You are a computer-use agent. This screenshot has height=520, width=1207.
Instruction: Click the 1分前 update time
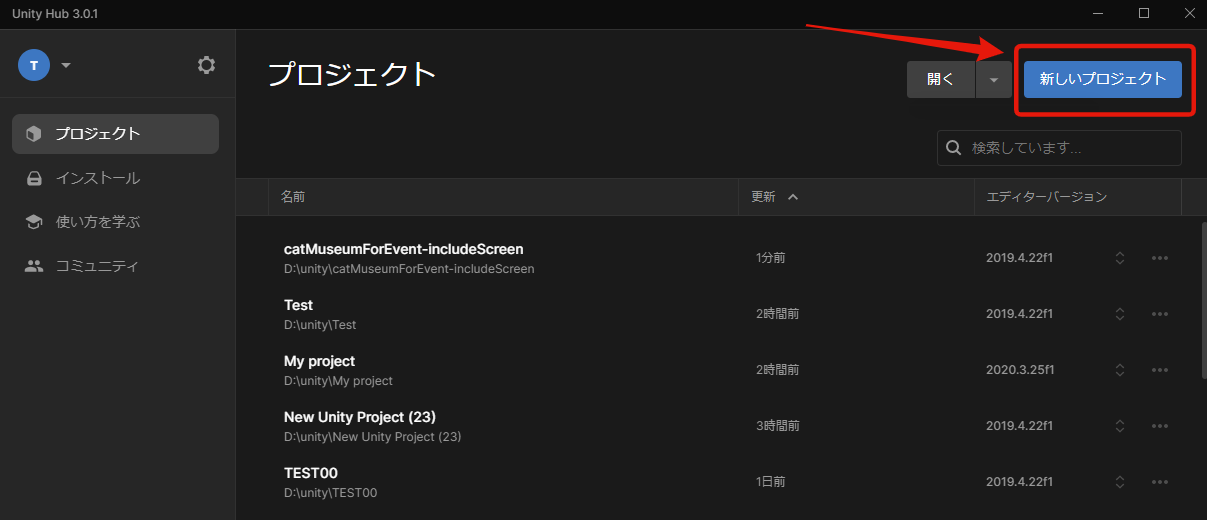[x=771, y=258]
